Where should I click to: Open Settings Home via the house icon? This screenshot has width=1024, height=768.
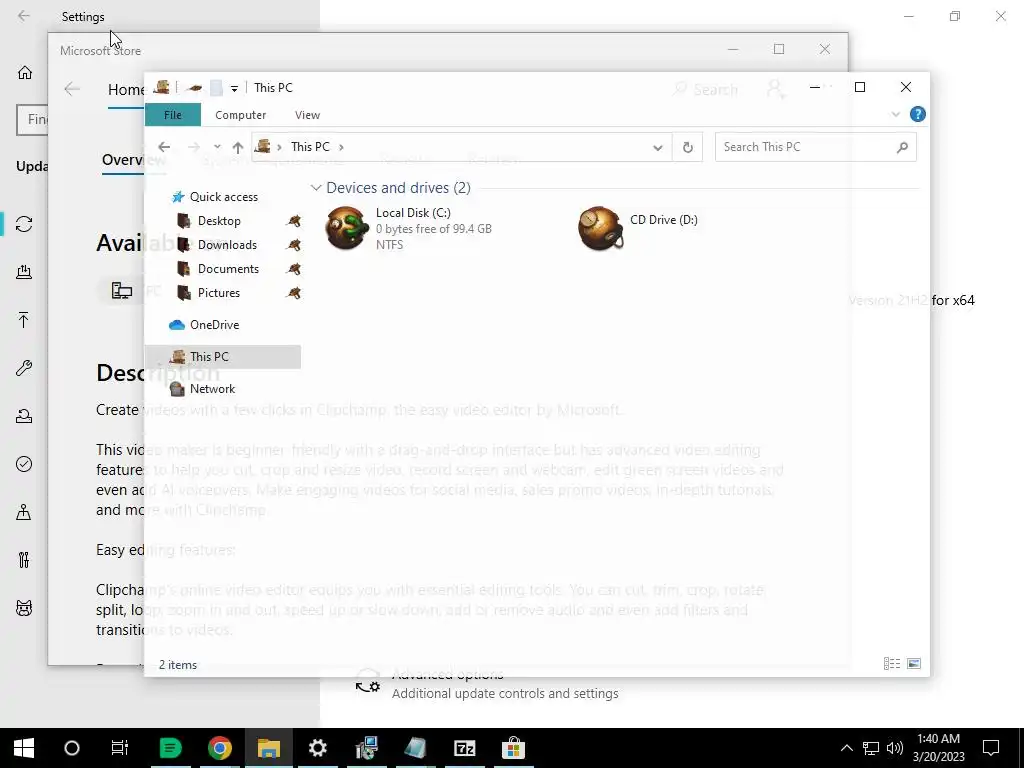(x=25, y=72)
